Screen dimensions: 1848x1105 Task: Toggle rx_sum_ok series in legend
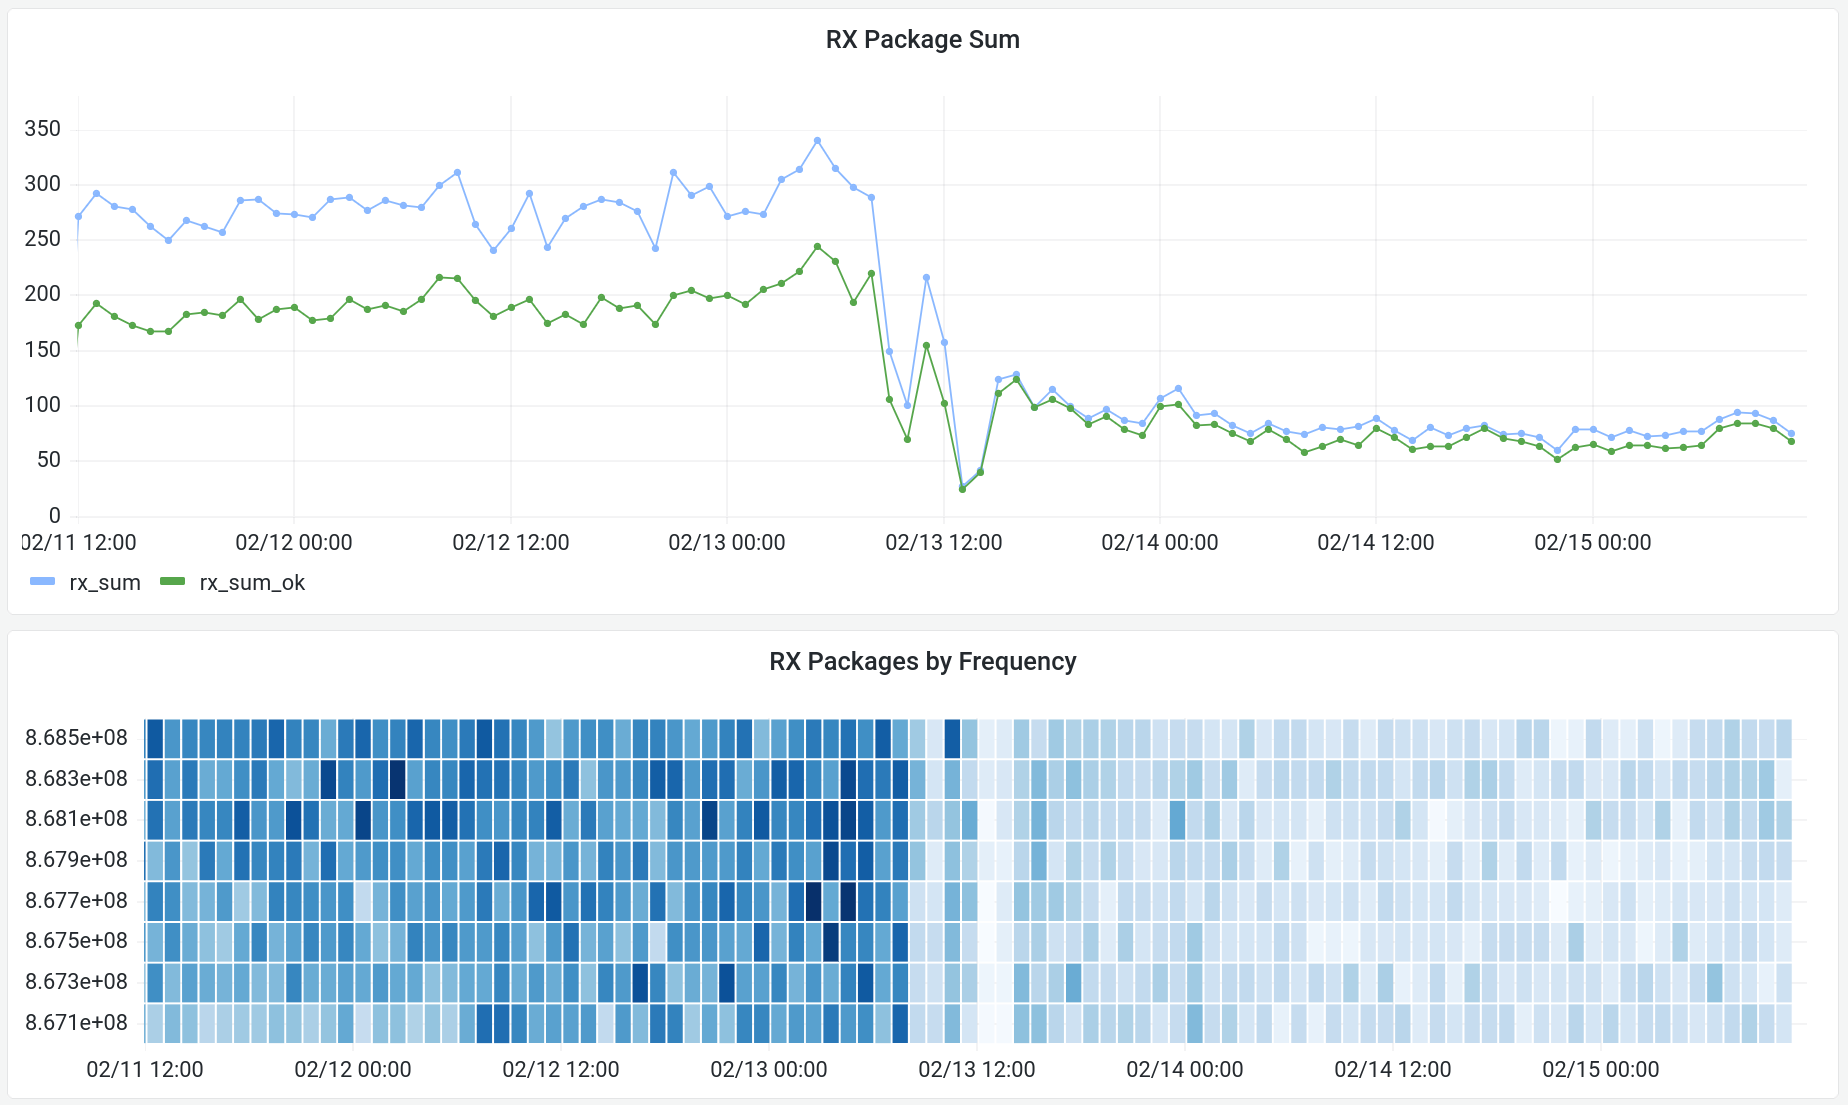252,582
